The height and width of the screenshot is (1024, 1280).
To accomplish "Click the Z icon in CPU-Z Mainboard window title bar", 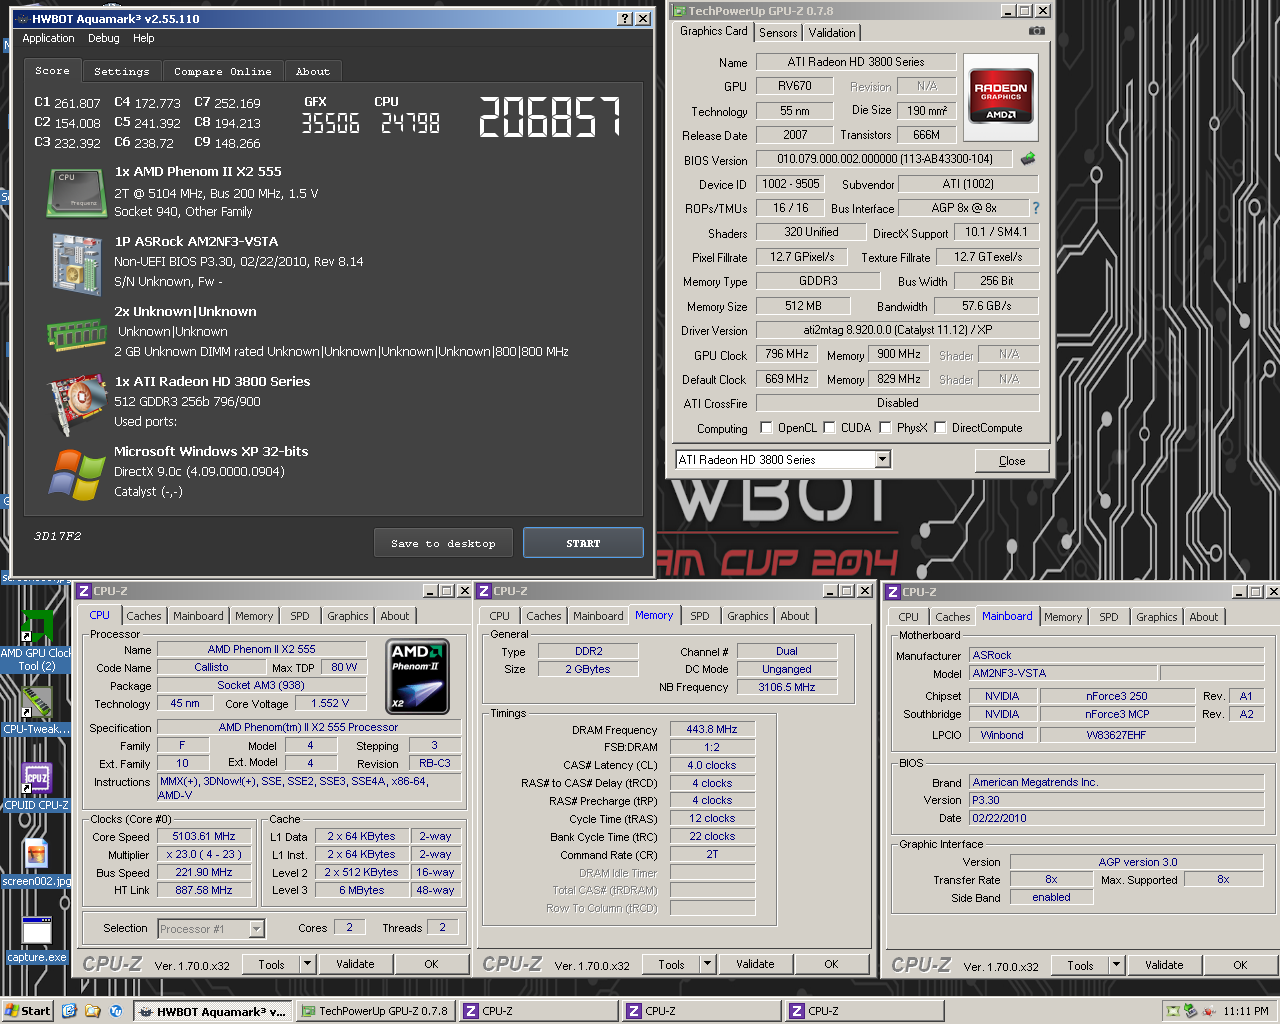I will tap(893, 592).
